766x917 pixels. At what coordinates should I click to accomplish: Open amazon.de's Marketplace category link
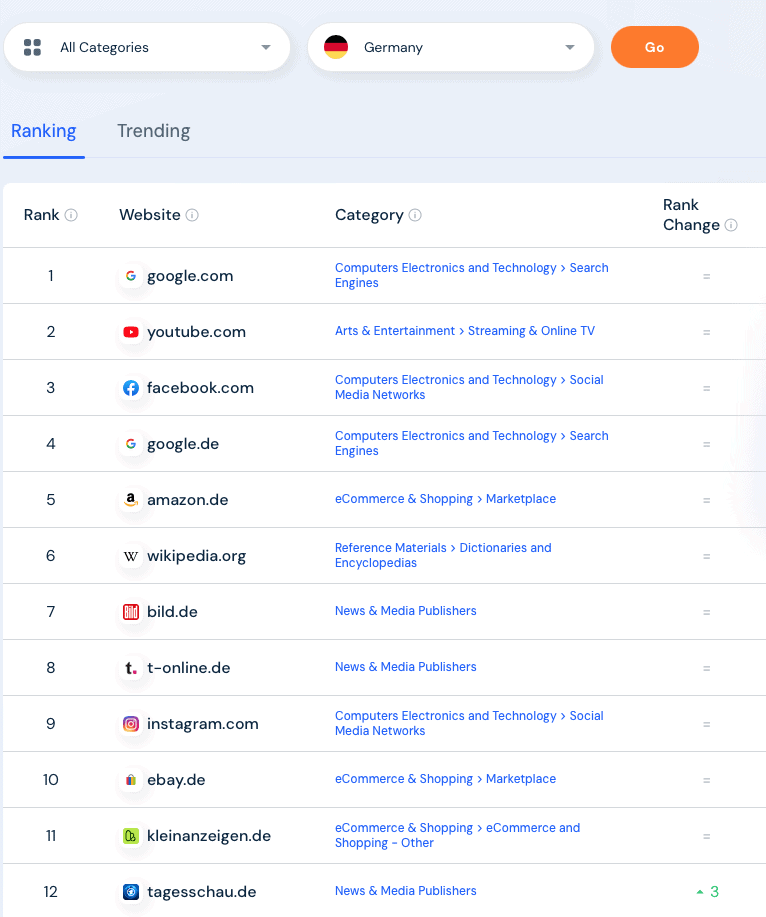(x=446, y=499)
